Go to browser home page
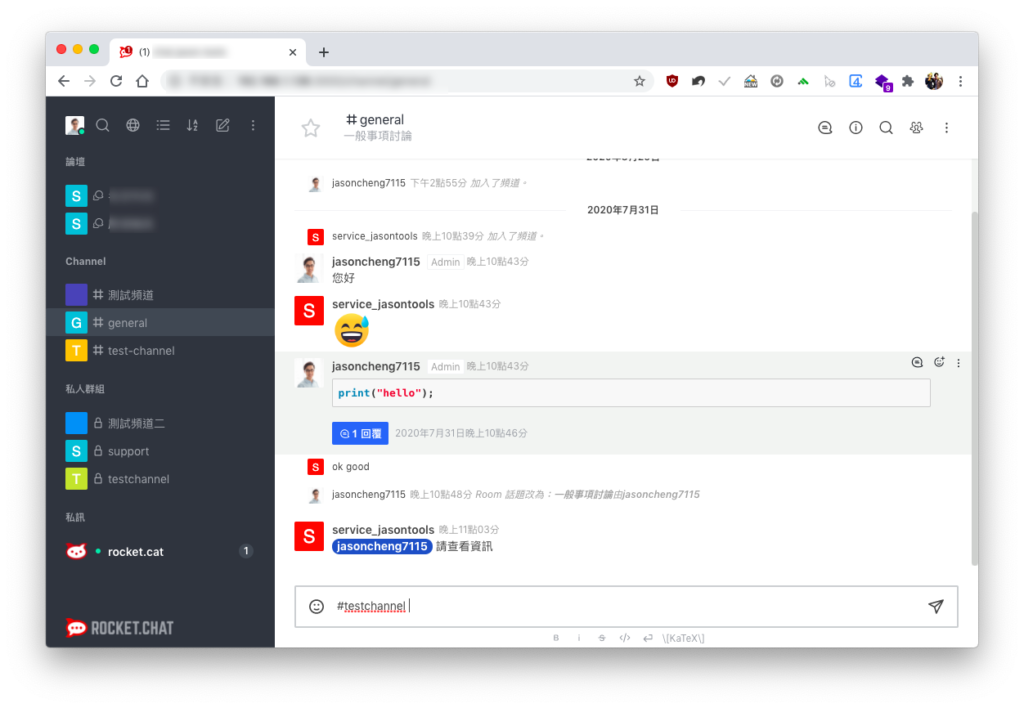 [142, 81]
